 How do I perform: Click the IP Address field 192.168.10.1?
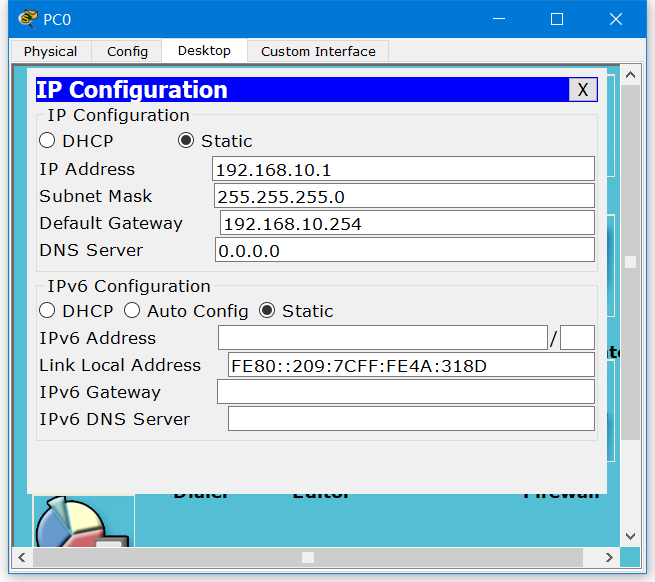click(x=403, y=169)
